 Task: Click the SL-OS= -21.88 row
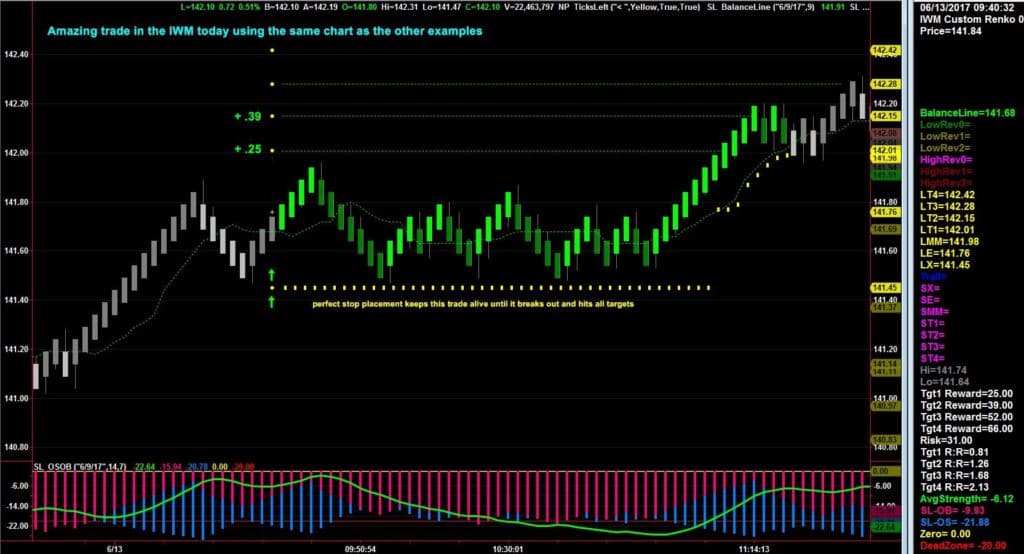click(954, 523)
